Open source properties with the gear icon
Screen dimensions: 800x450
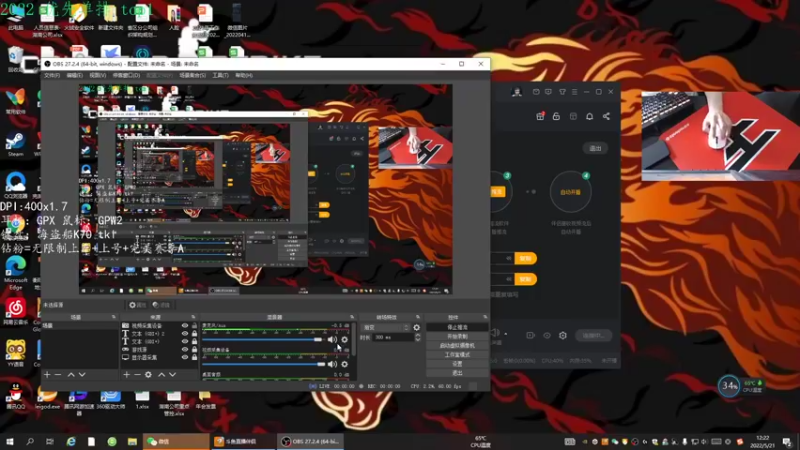point(148,374)
